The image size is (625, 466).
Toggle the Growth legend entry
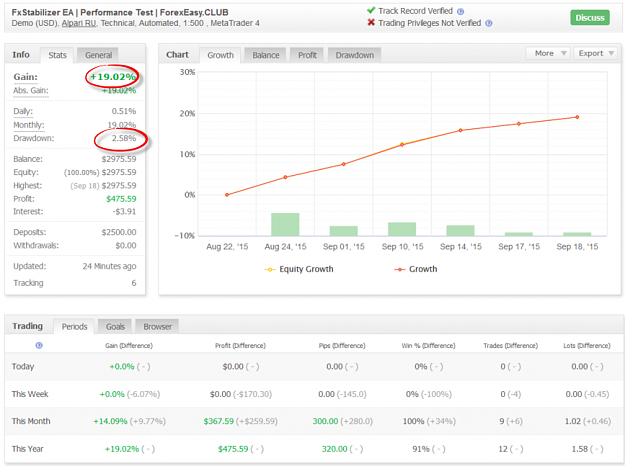click(x=416, y=269)
